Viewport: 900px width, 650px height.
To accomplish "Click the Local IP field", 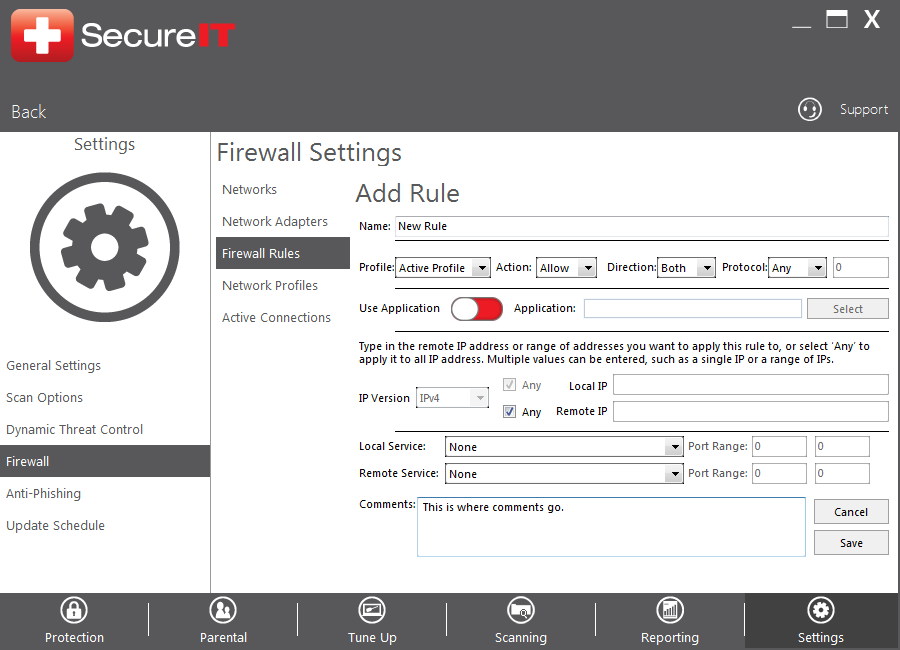I will [x=751, y=385].
